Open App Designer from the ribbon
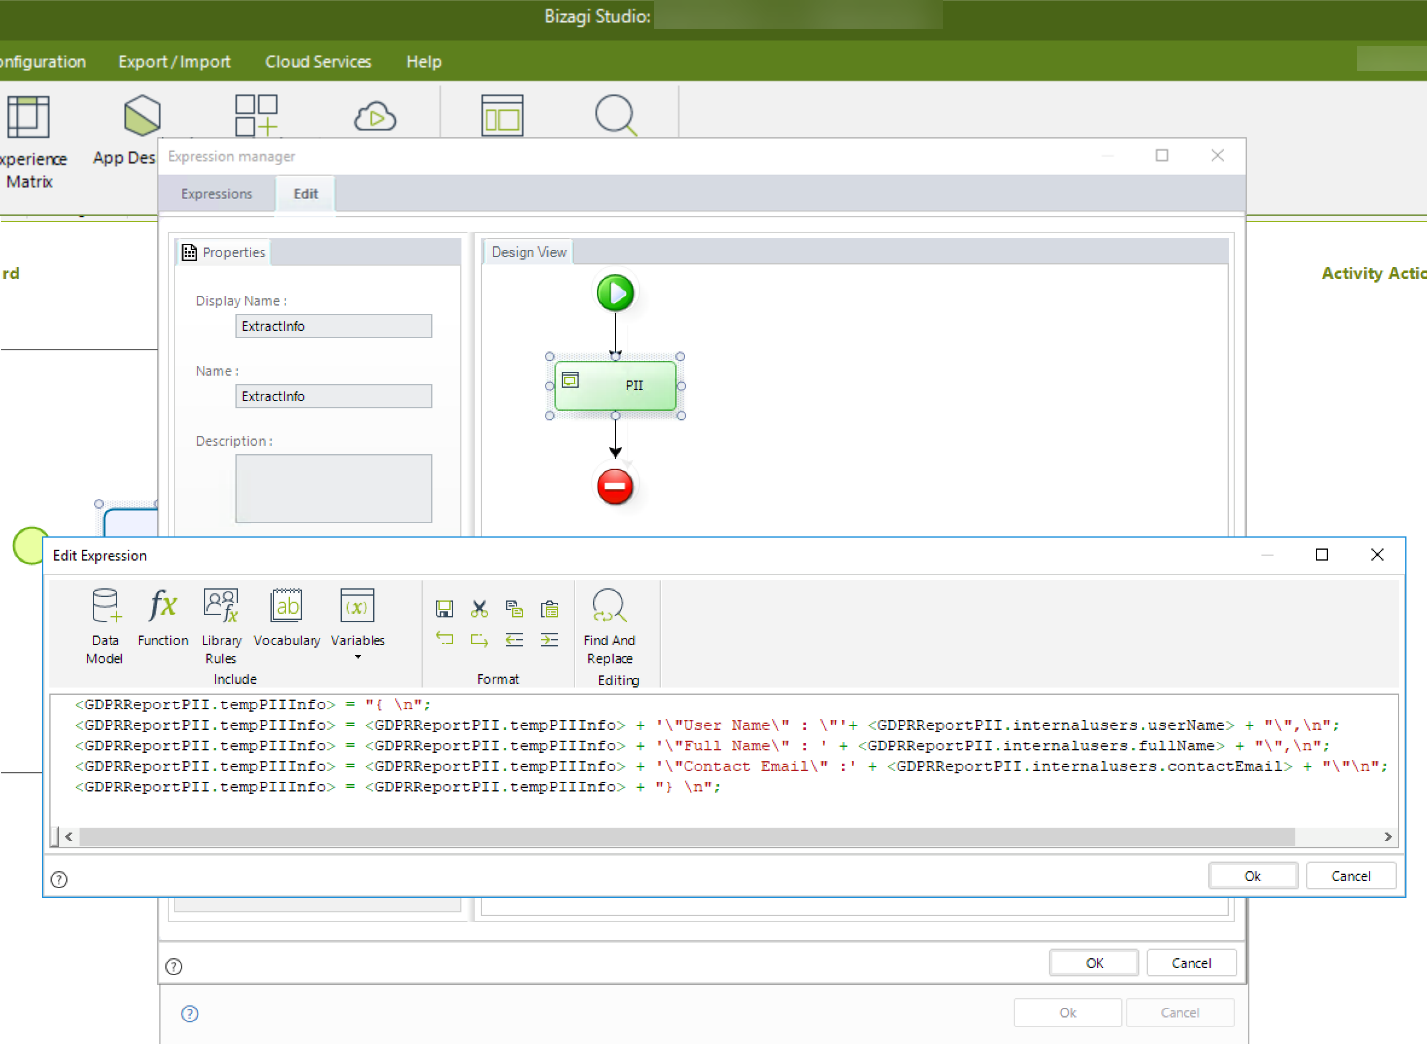The image size is (1427, 1044). click(125, 130)
